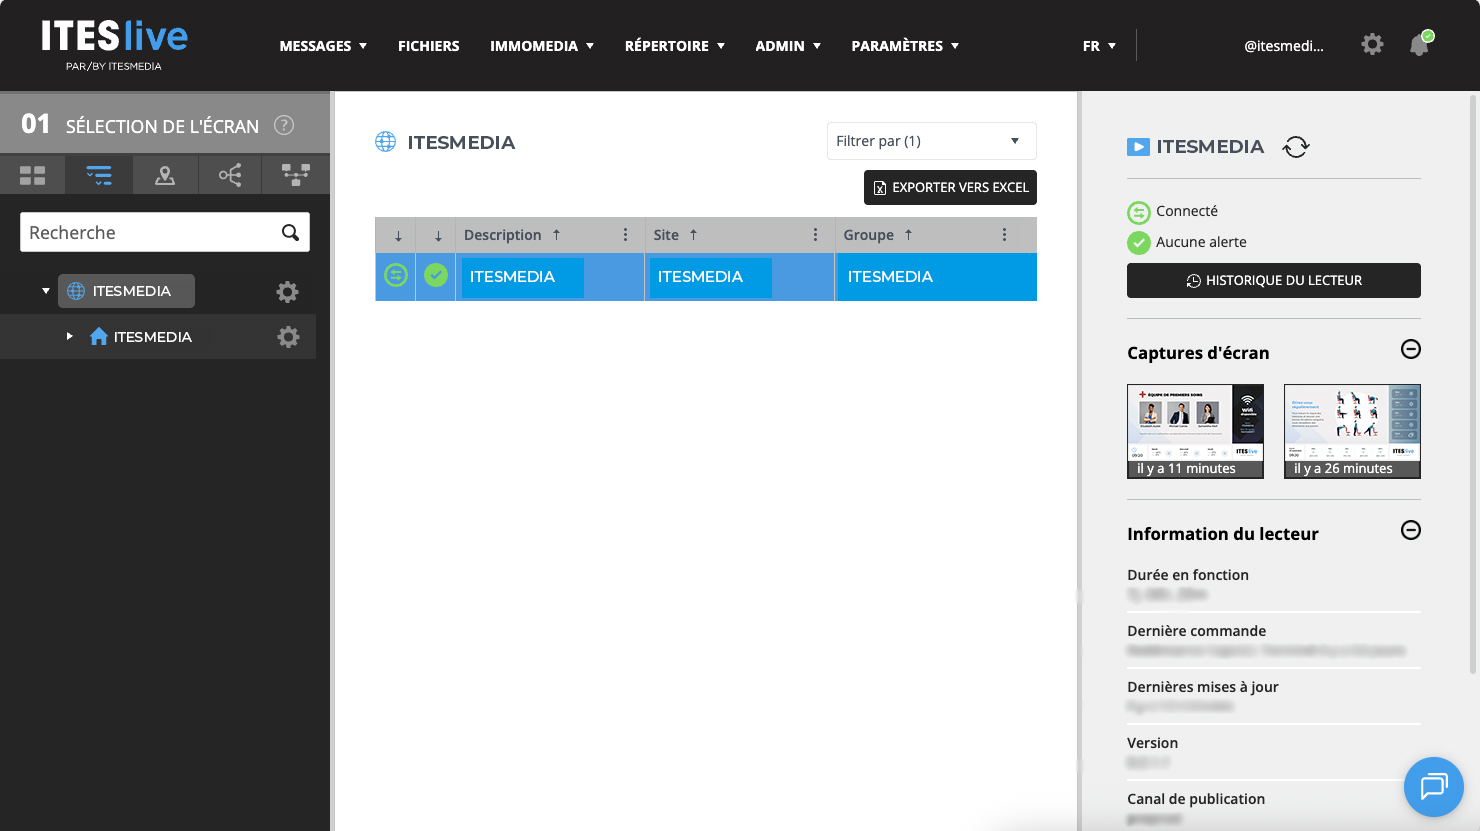Open the share nodes view icon

(230, 176)
